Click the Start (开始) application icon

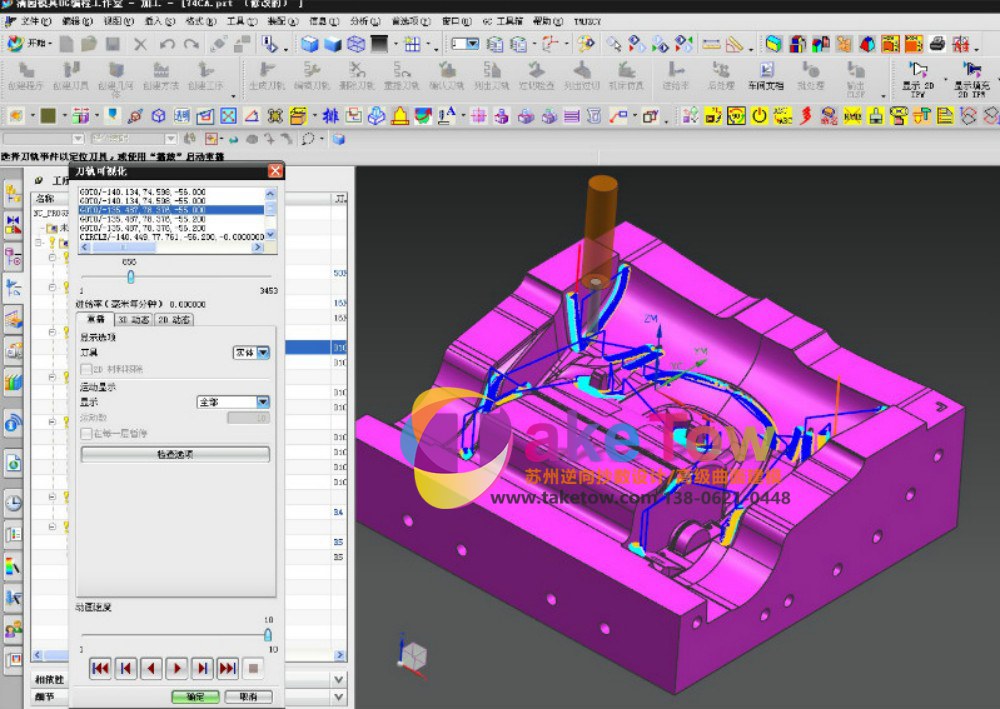coord(15,43)
